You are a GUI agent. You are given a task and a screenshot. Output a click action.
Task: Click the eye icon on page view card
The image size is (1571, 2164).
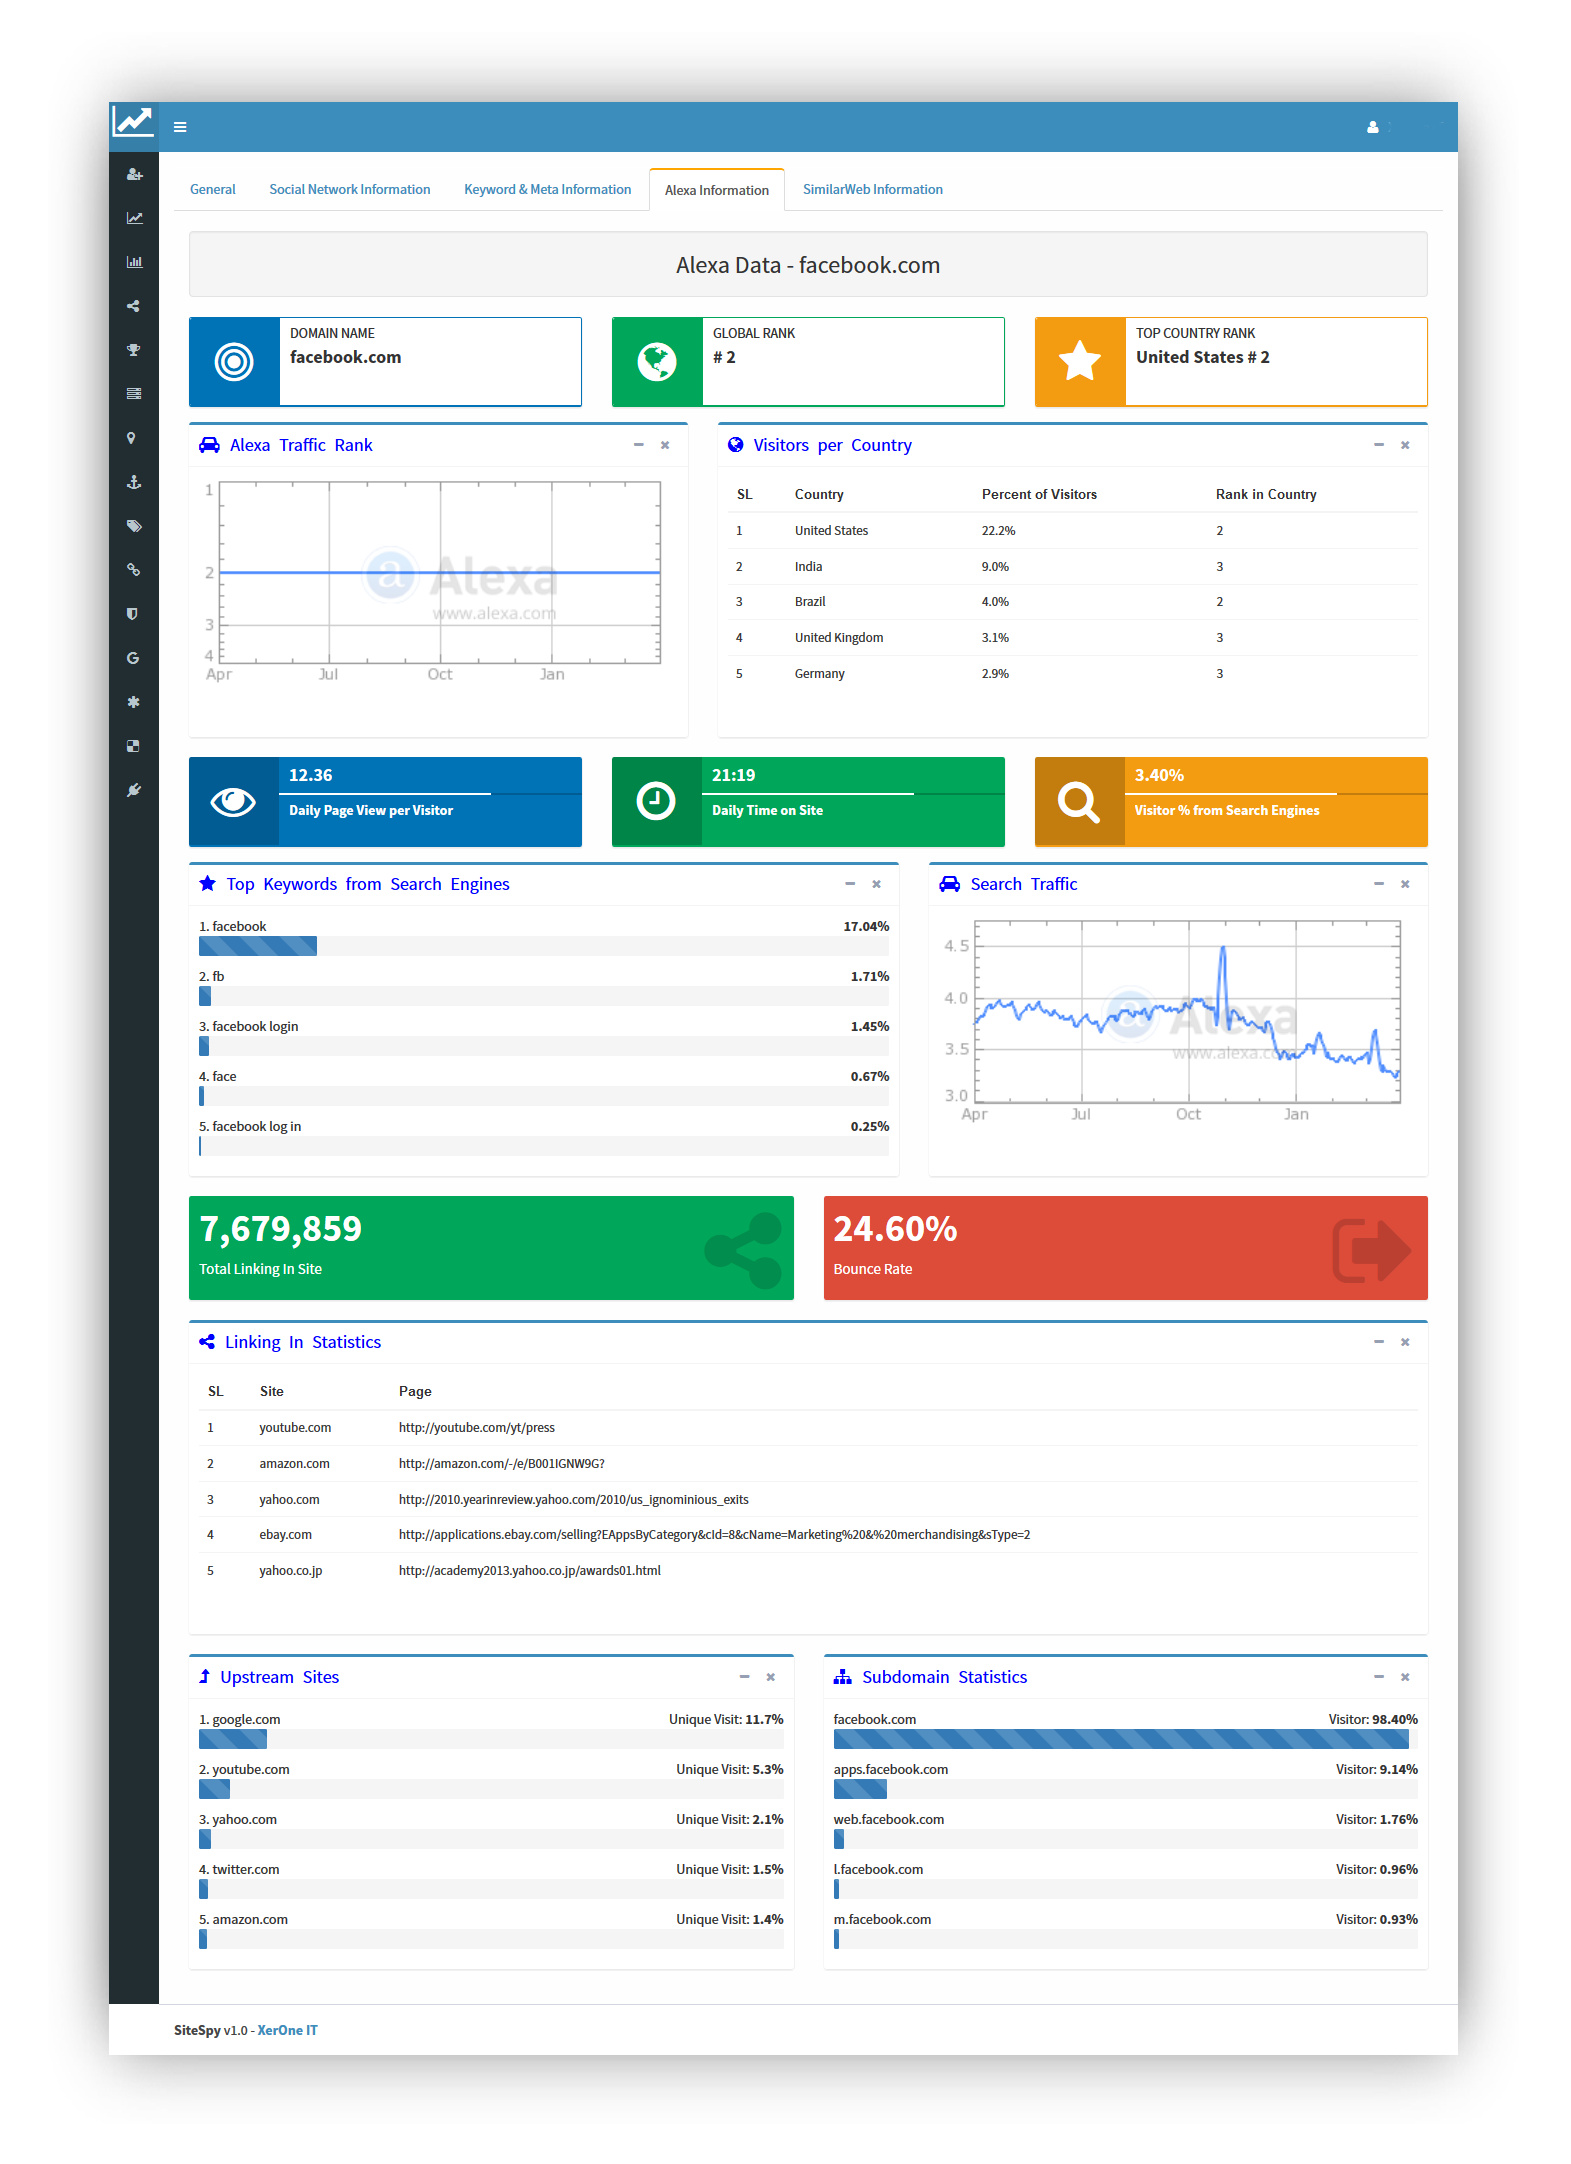pyautogui.click(x=233, y=801)
